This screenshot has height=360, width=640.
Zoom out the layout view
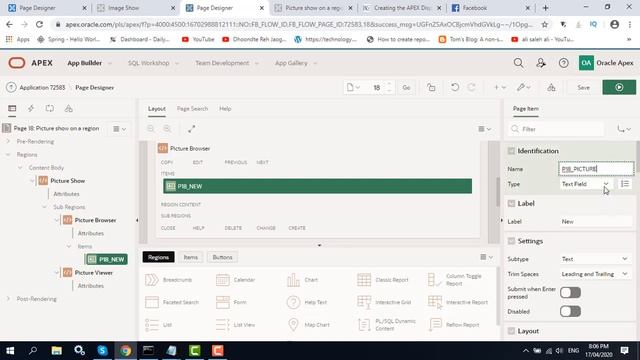tap(151, 129)
